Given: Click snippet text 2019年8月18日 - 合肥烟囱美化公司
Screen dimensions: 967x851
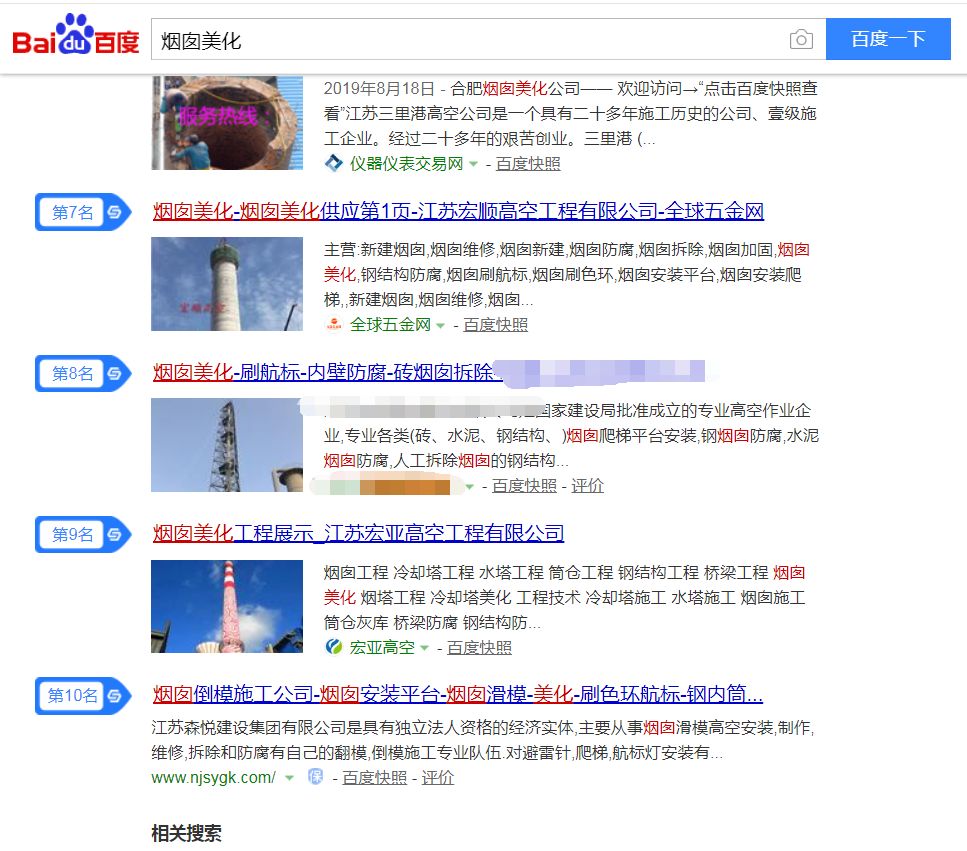Looking at the screenshot, I should coord(452,89).
